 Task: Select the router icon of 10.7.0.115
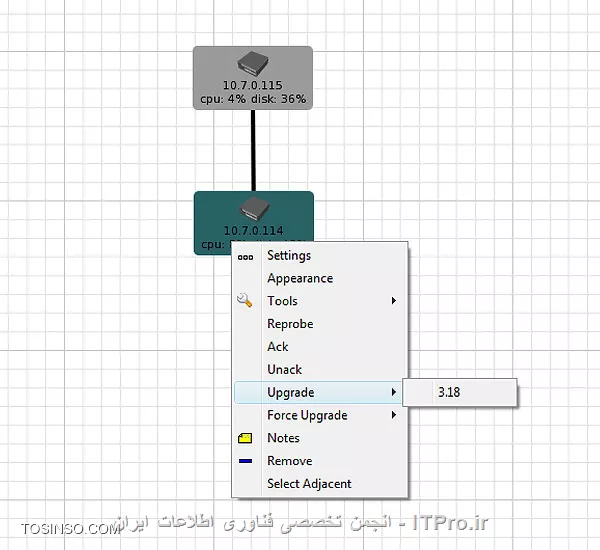click(253, 64)
